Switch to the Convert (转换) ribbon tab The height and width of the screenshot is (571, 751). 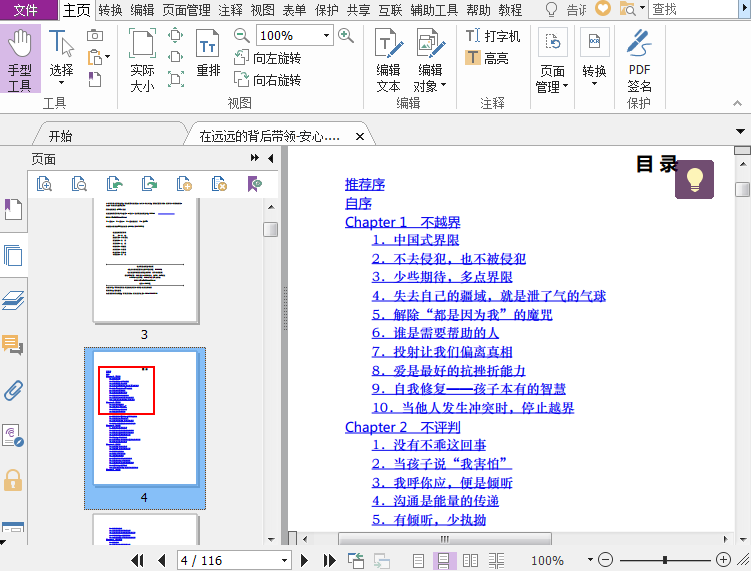[x=111, y=10]
